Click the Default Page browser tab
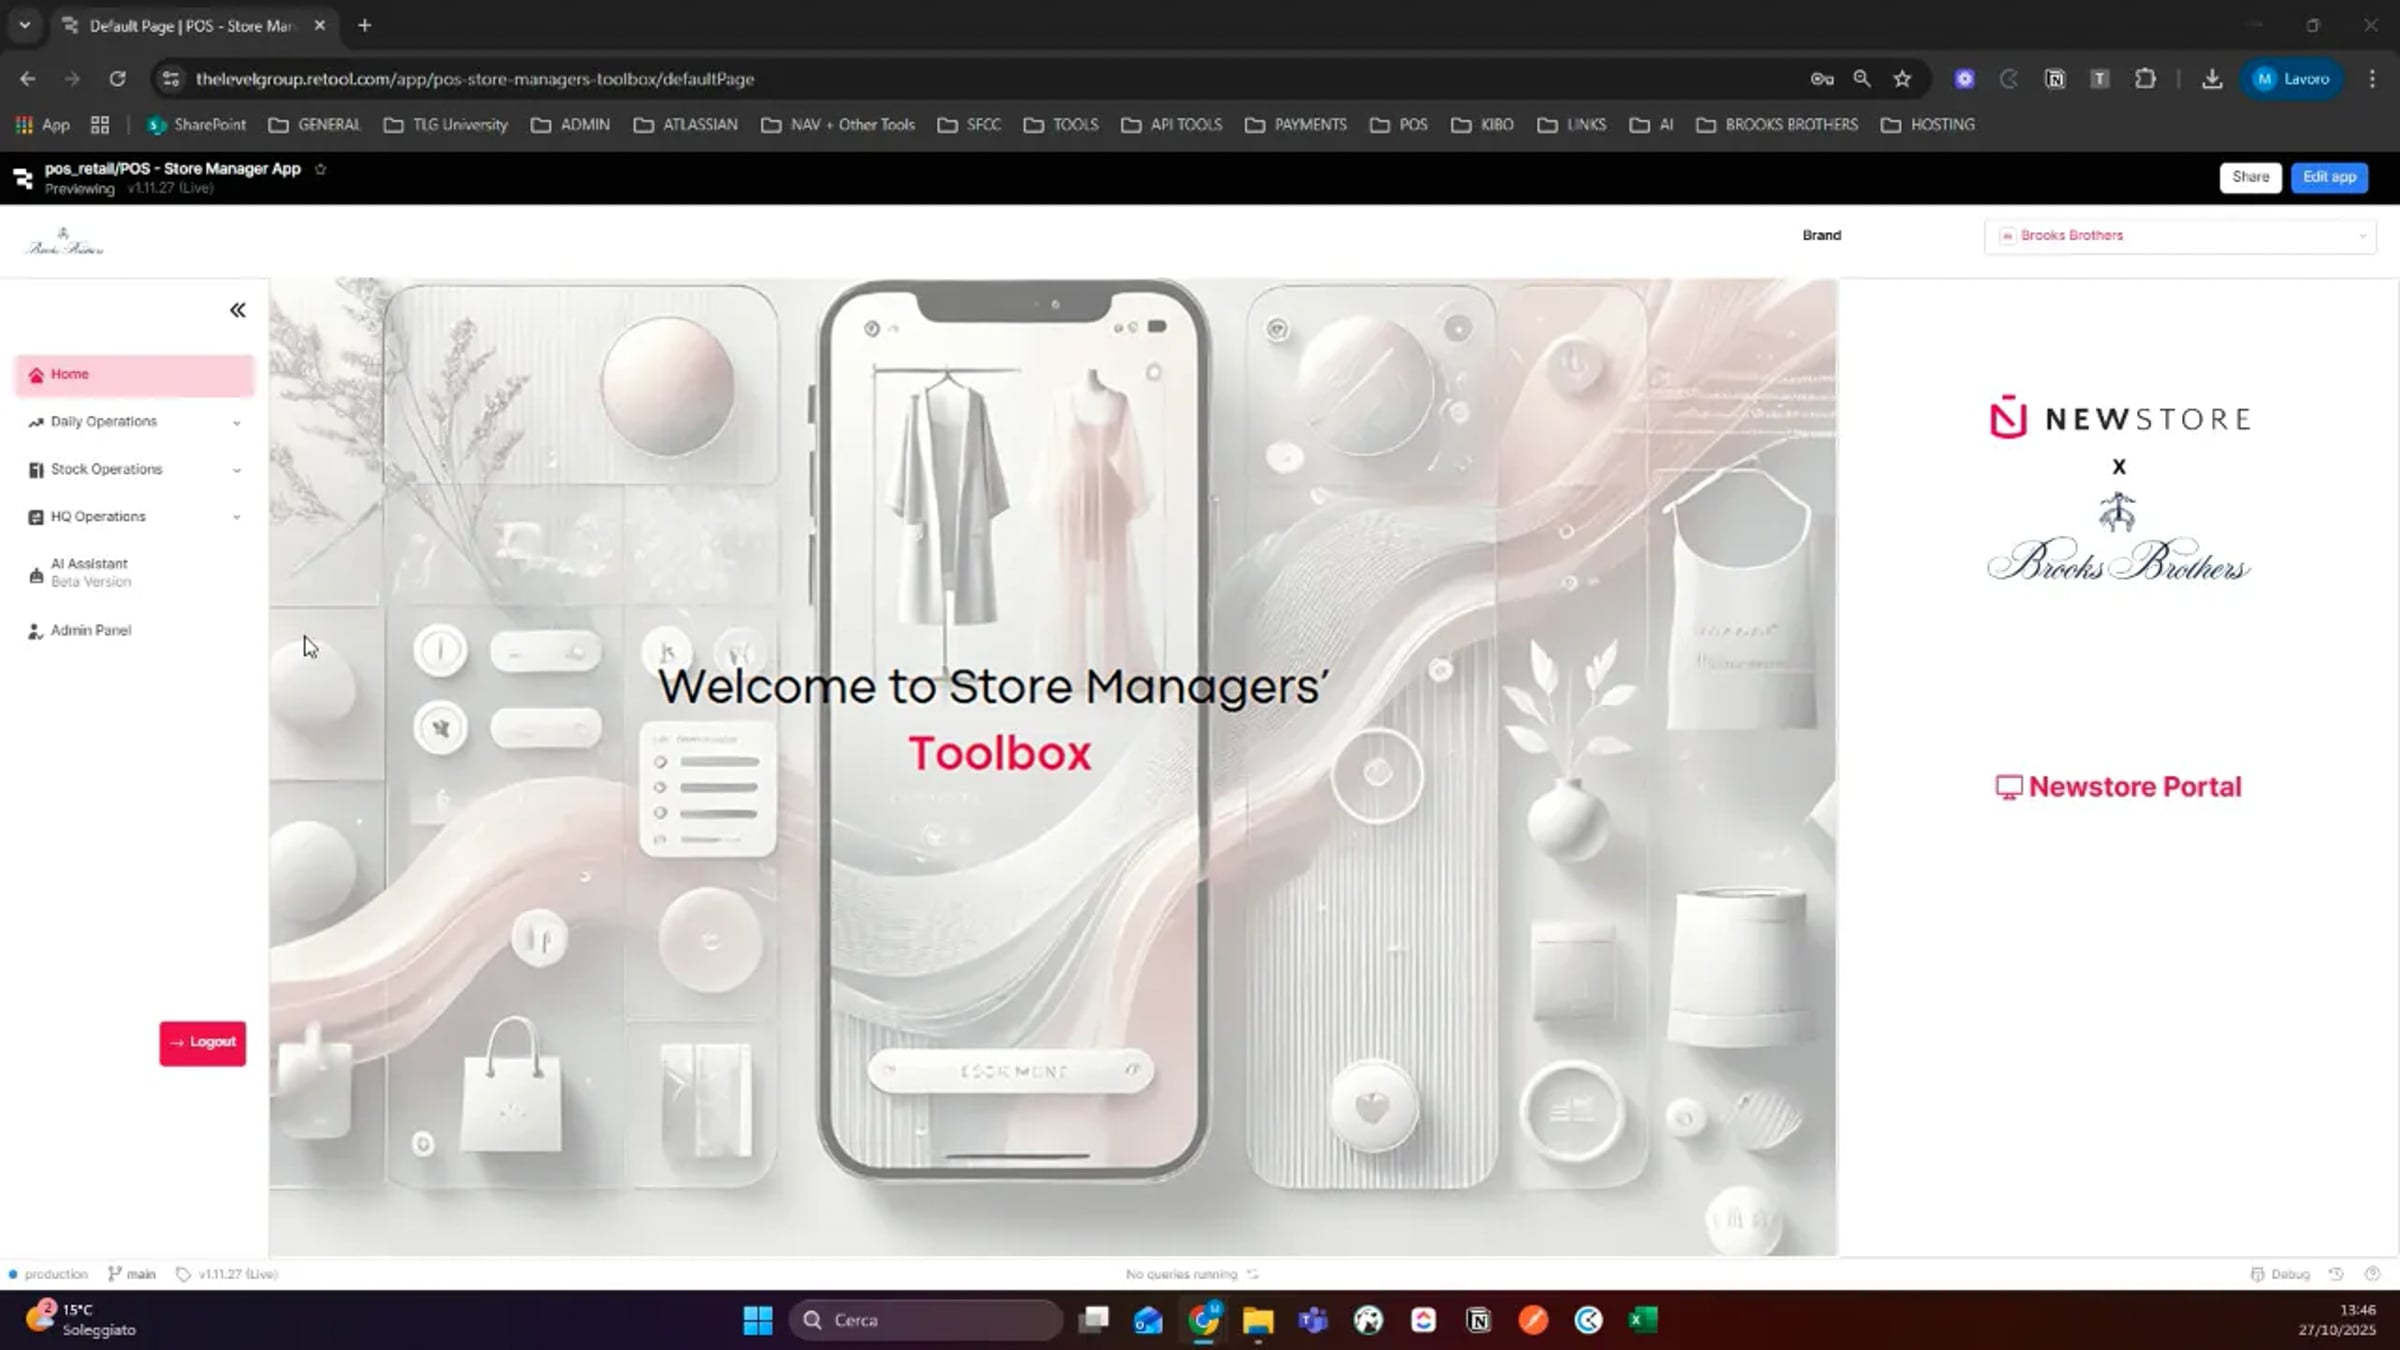Image resolution: width=2400 pixels, height=1350 pixels. pos(193,26)
